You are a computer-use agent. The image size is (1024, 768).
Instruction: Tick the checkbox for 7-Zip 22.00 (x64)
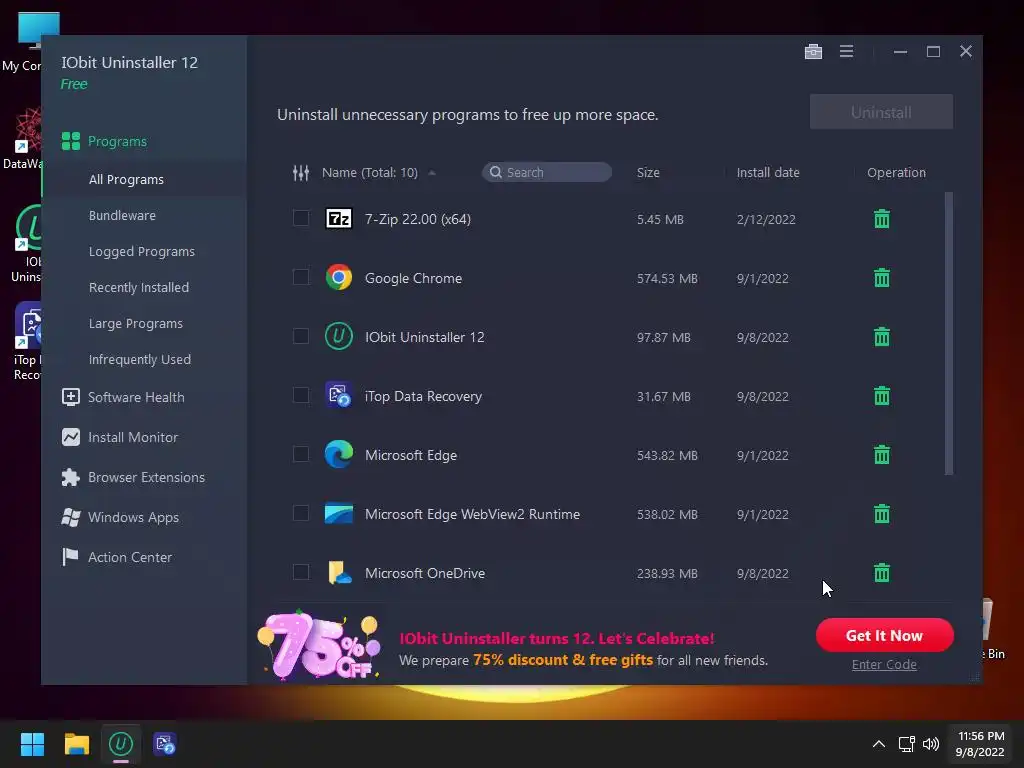click(301, 218)
